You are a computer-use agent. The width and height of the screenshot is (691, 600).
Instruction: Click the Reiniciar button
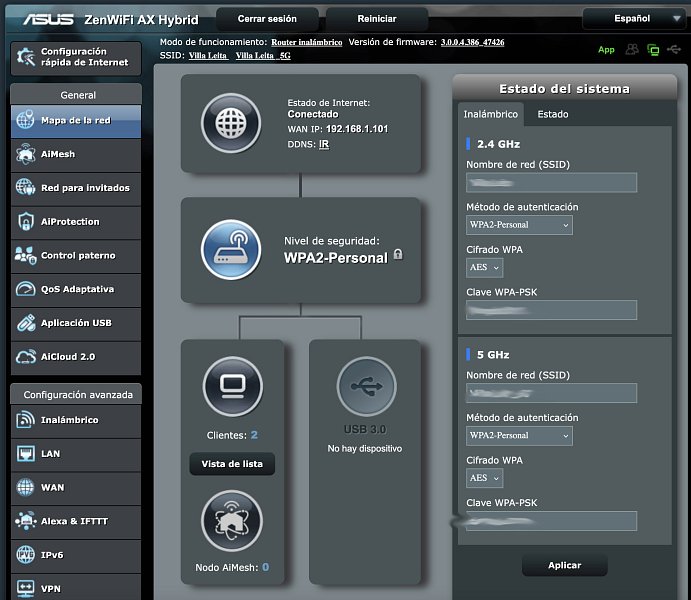[377, 19]
